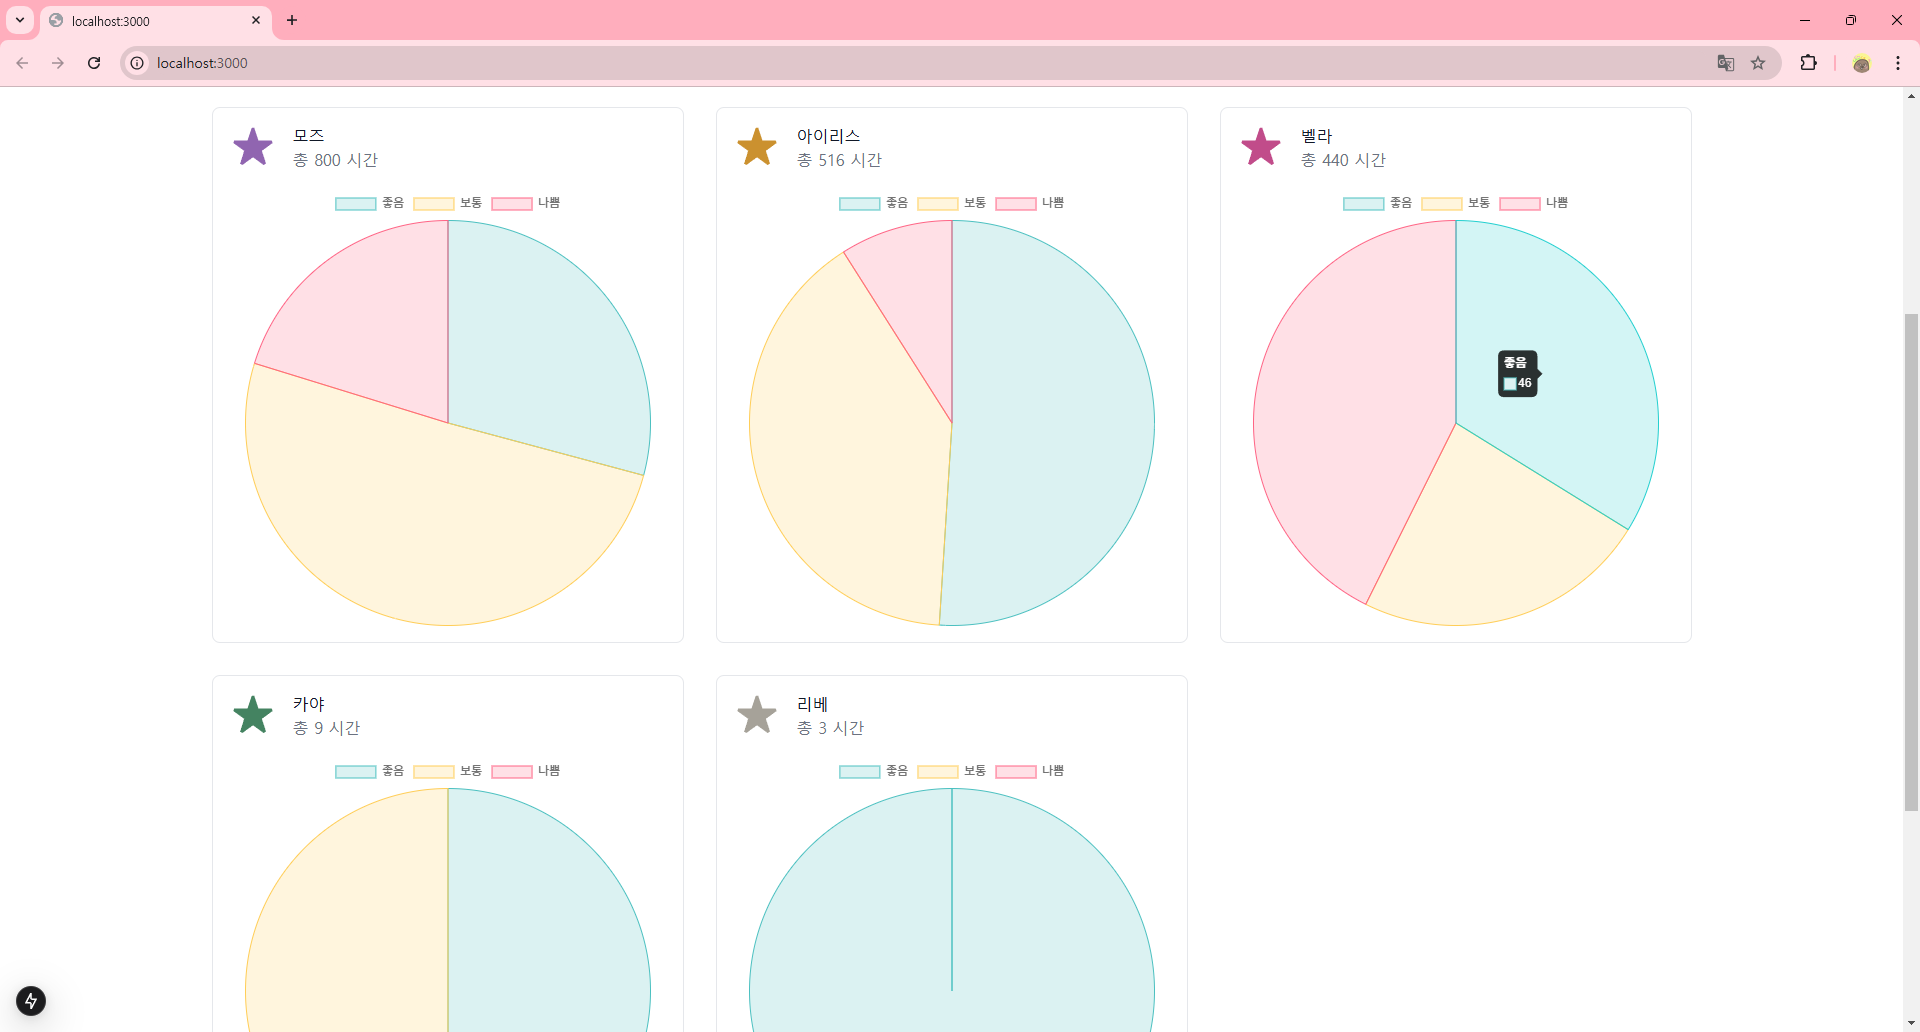Toggle 나쁨 legend in 아이리스 chart
1920x1032 pixels.
[1030, 203]
